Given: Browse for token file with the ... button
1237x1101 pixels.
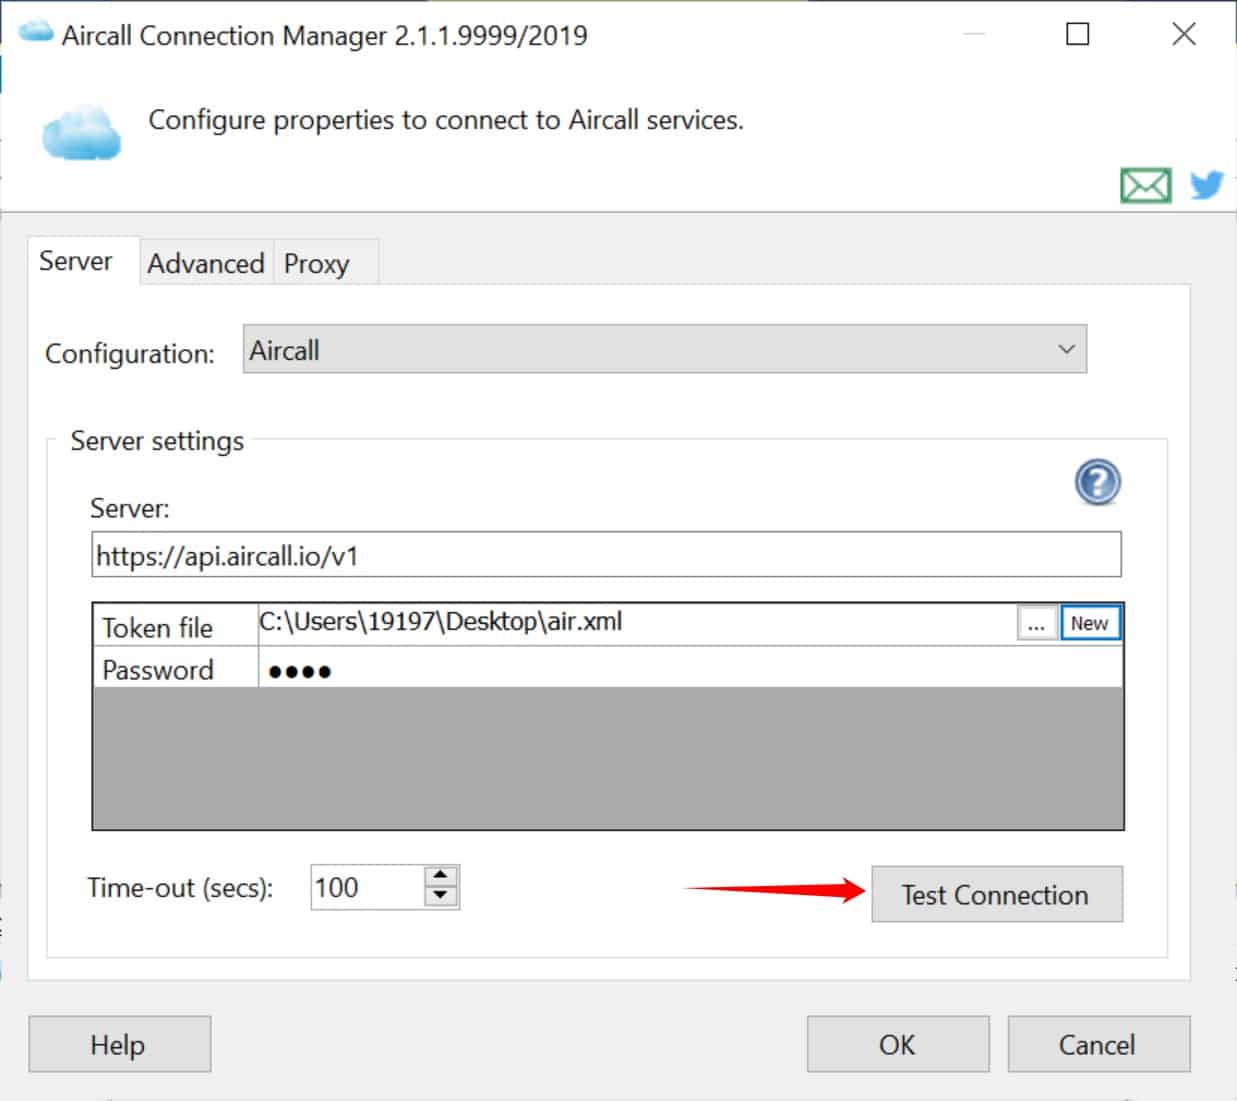Looking at the screenshot, I should (x=1036, y=624).
